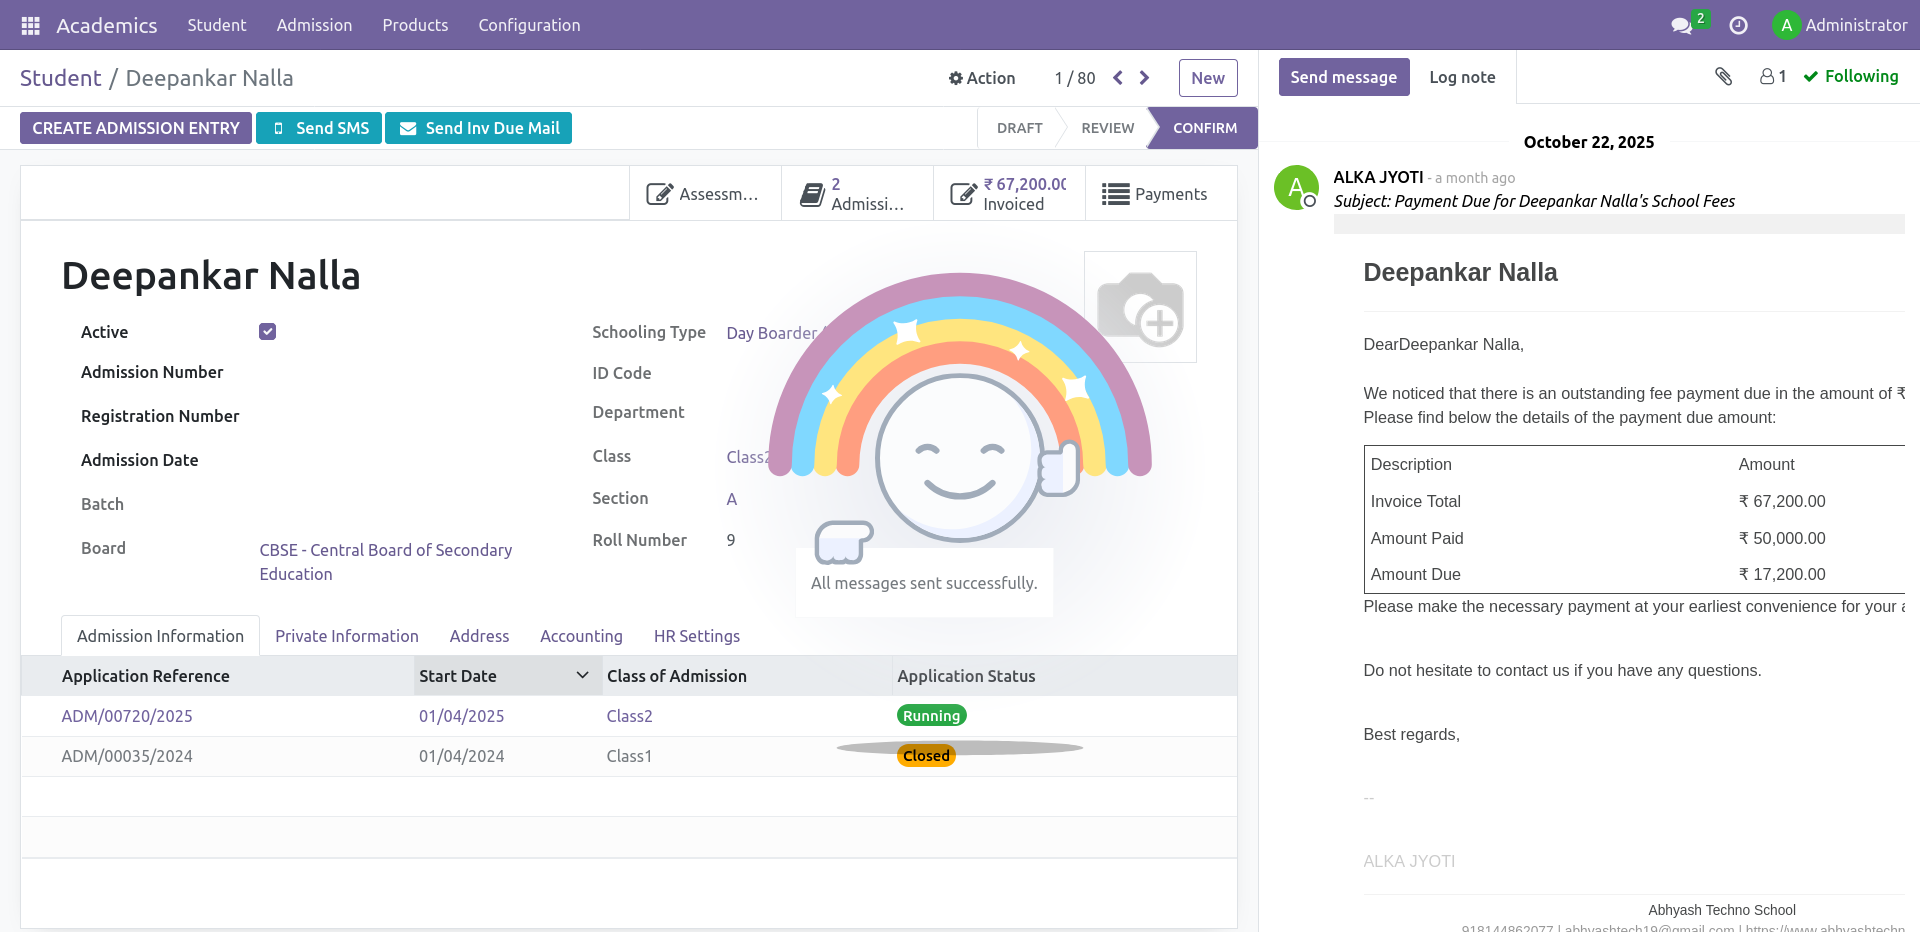Open the apps grid menu icon
The image size is (1920, 932).
coord(30,25)
